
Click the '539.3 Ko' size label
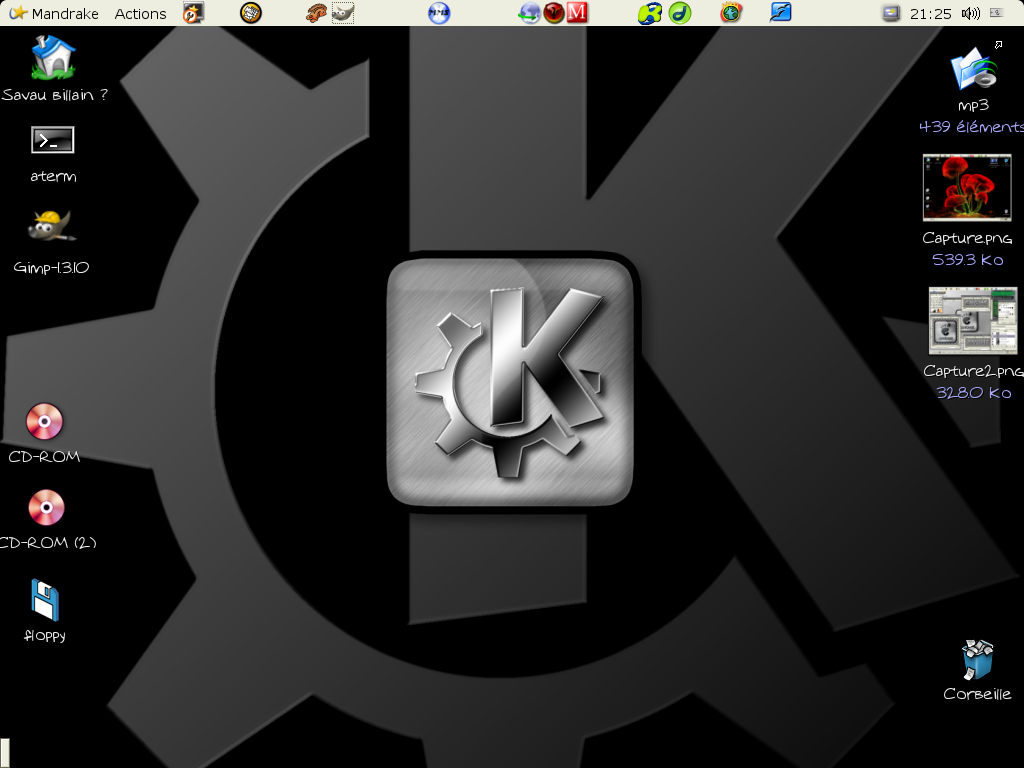[967, 260]
